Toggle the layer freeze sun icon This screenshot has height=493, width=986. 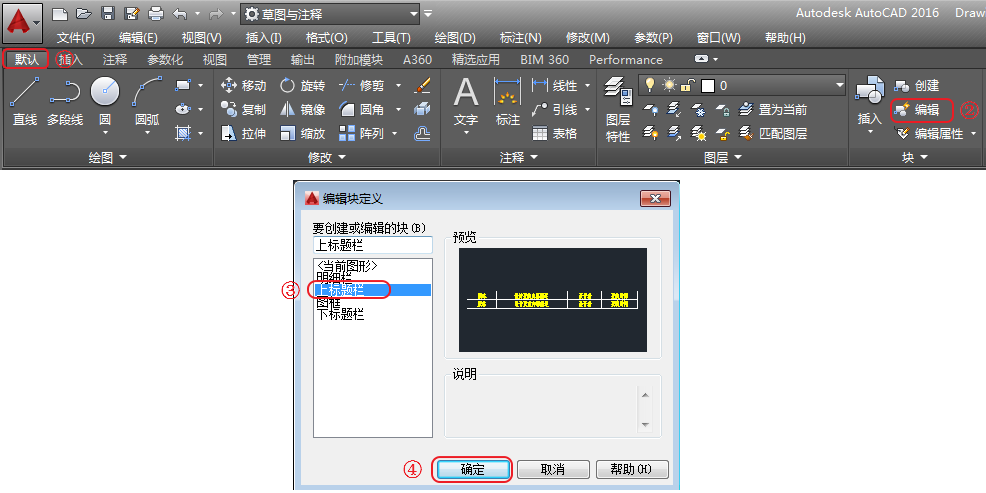coord(669,85)
